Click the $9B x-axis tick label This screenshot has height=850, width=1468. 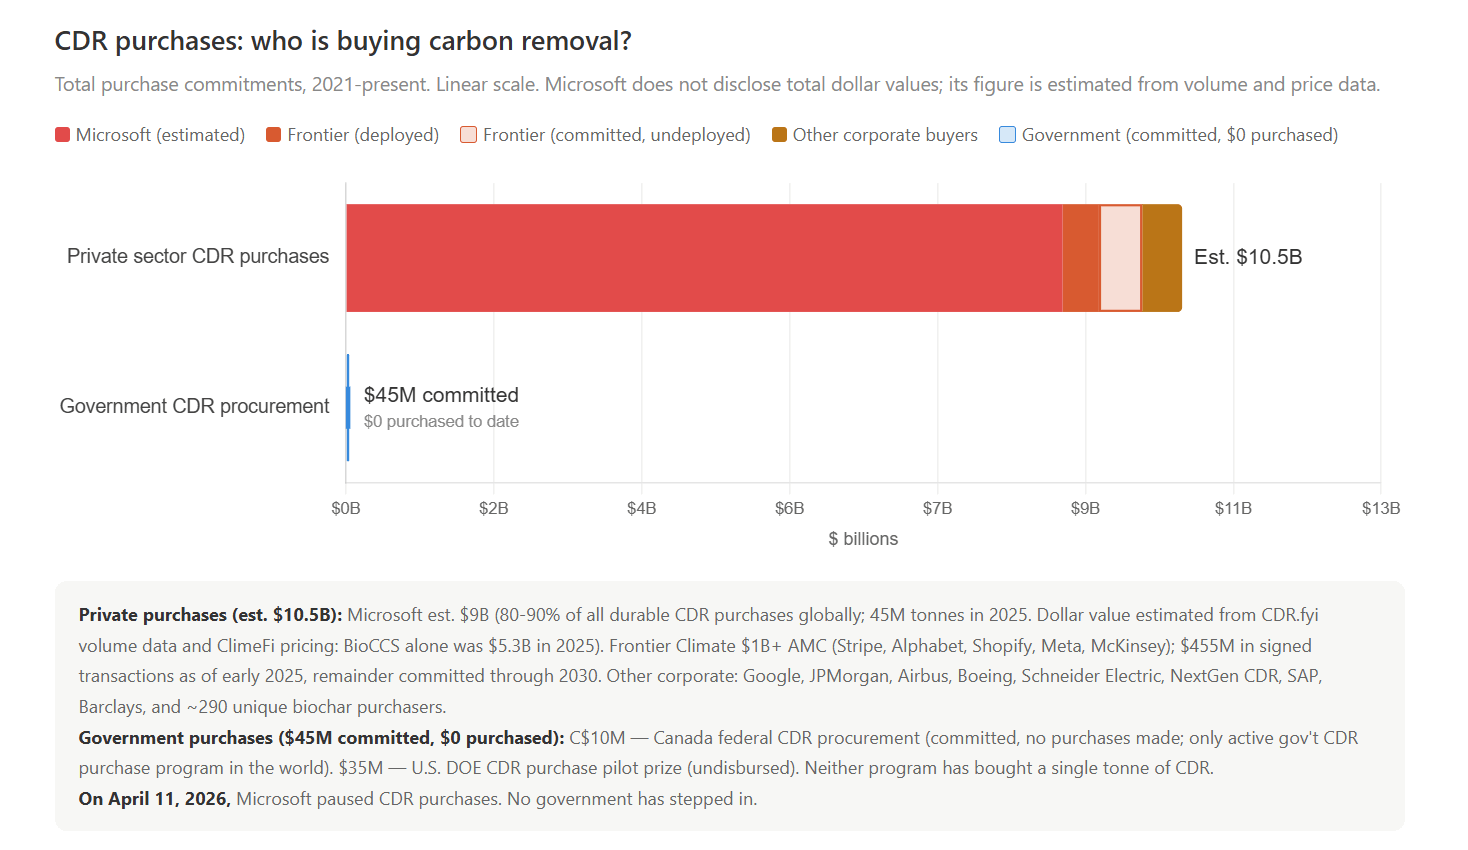point(1085,508)
